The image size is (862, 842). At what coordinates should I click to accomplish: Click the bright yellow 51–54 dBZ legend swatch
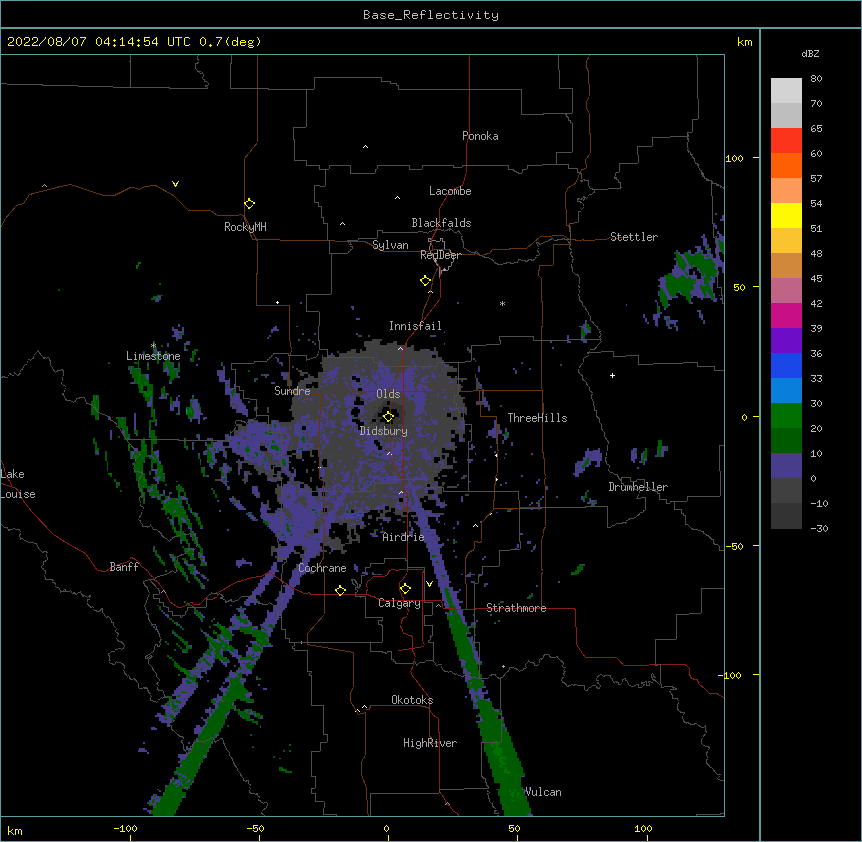tap(786, 215)
